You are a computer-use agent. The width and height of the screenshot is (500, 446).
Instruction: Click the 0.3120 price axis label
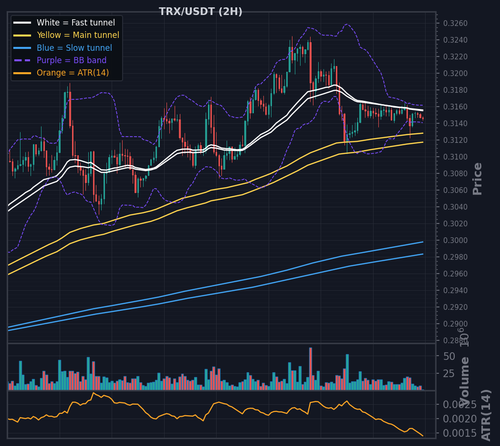click(455, 140)
